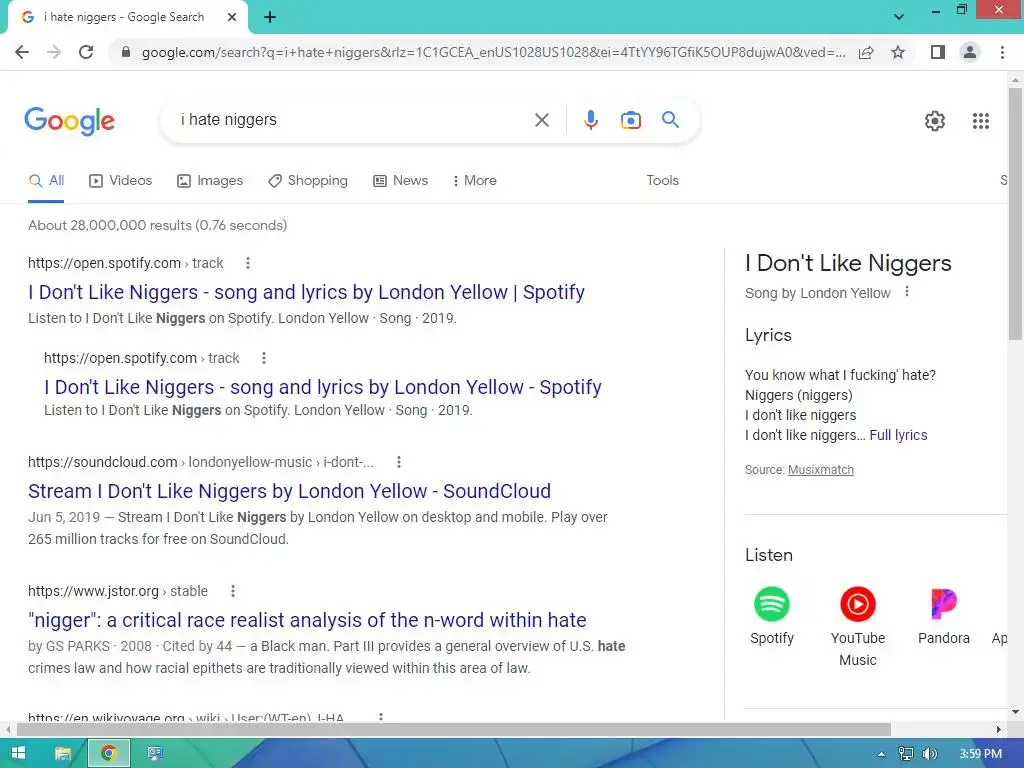Open knowledge panel song options menu
This screenshot has height=768, width=1024.
[906, 292]
